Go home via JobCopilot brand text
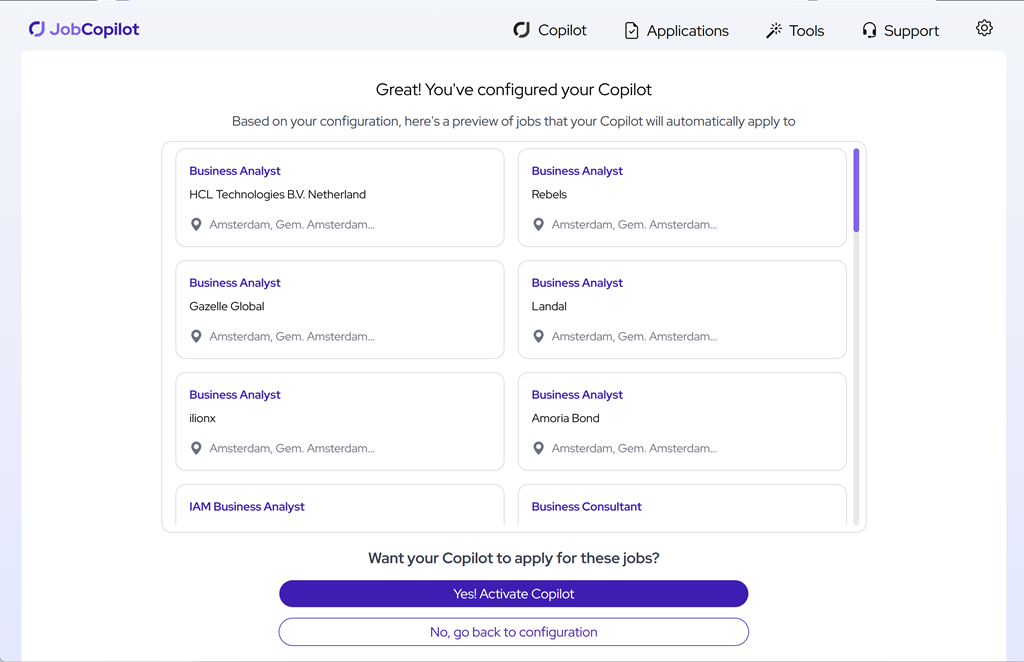Screen dimensions: 1024x662 [95, 29]
